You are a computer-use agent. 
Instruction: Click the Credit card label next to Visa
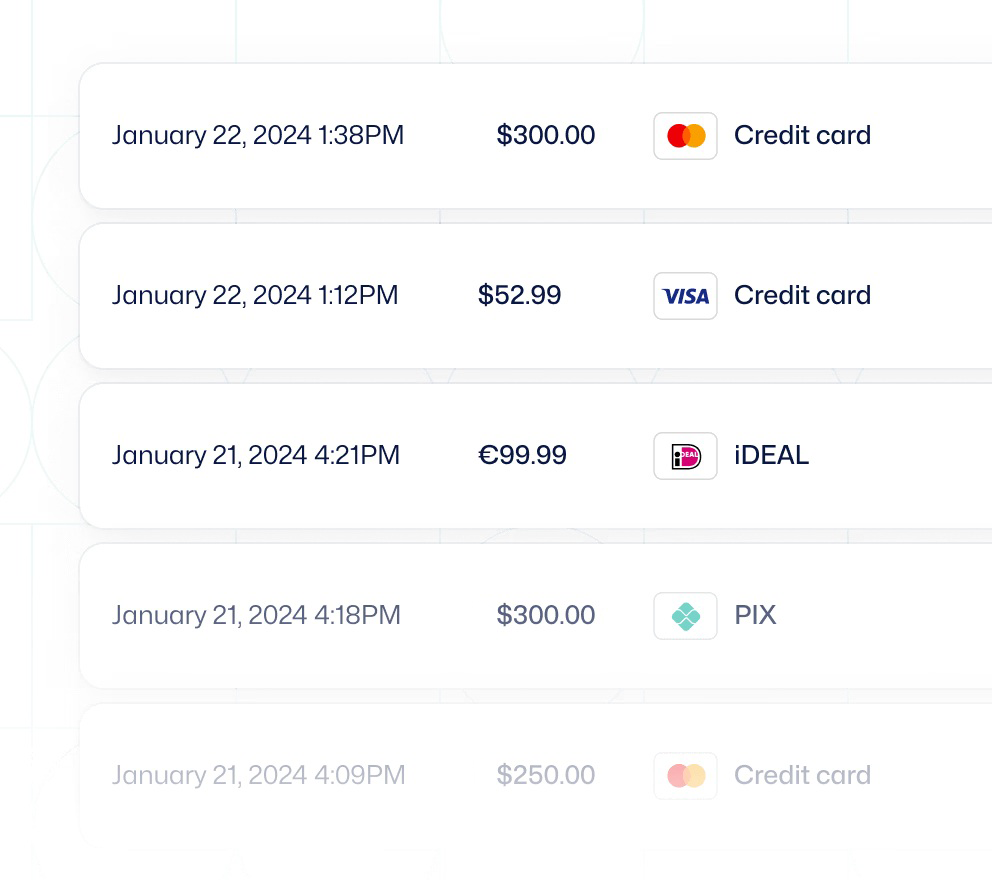pyautogui.click(x=802, y=296)
